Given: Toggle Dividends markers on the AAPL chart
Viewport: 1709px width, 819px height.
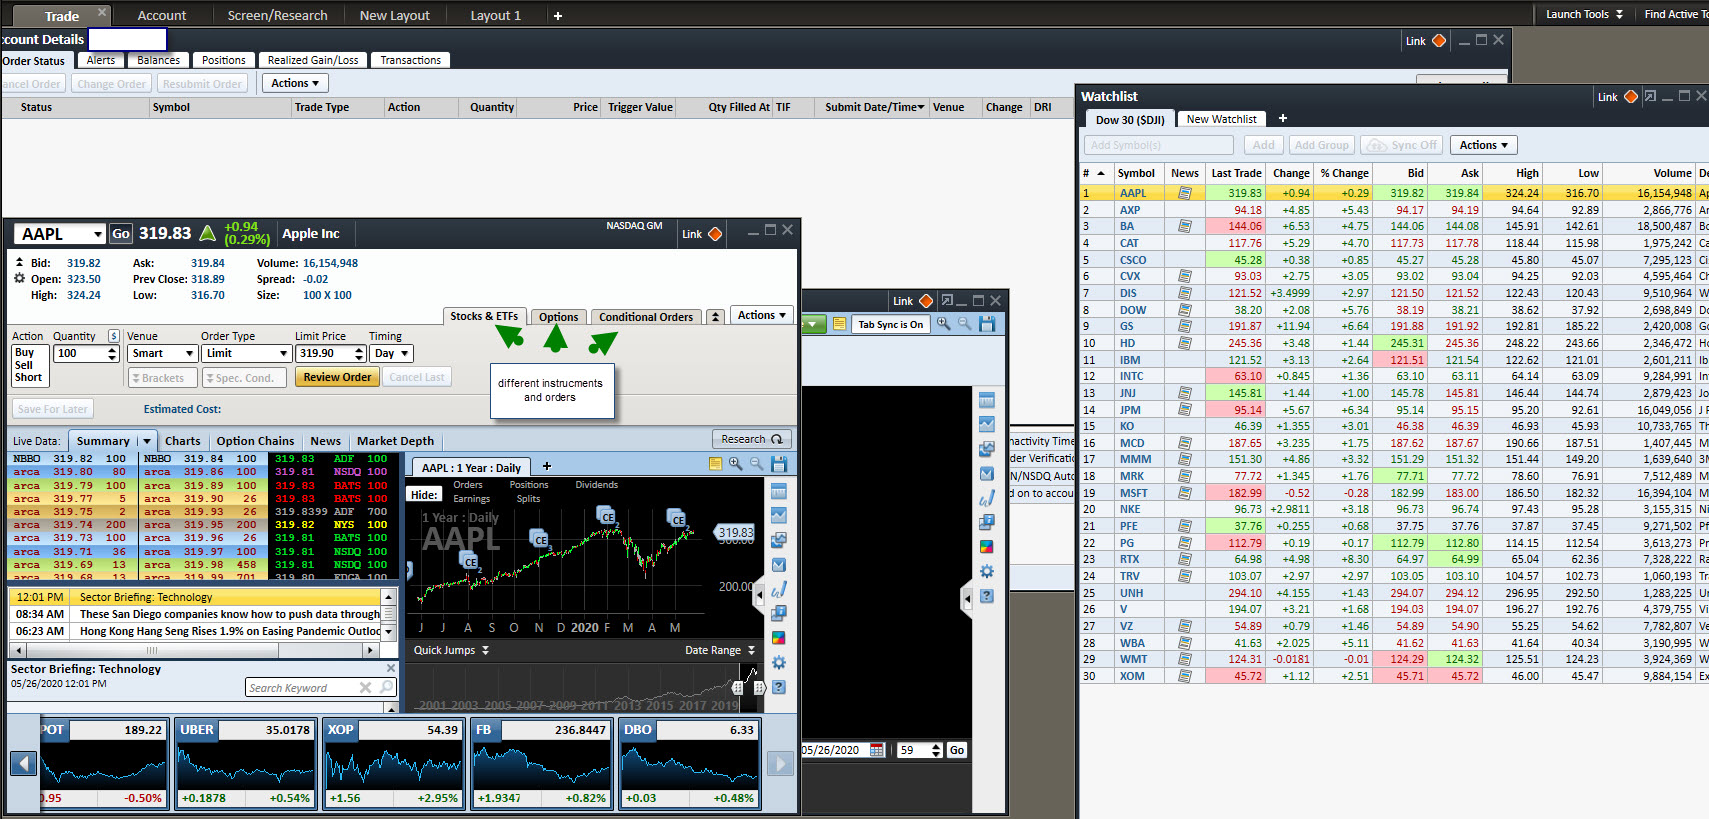Looking at the screenshot, I should click(597, 485).
